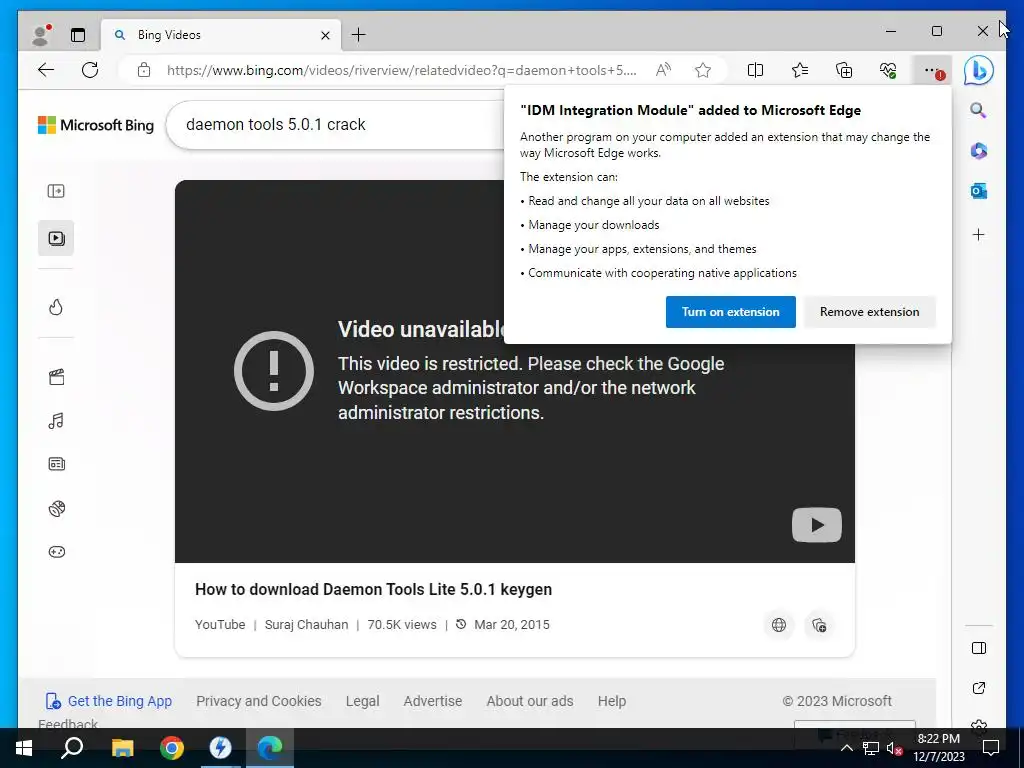This screenshot has width=1024, height=768.
Task: Open About our ads link
Action: pyautogui.click(x=530, y=701)
